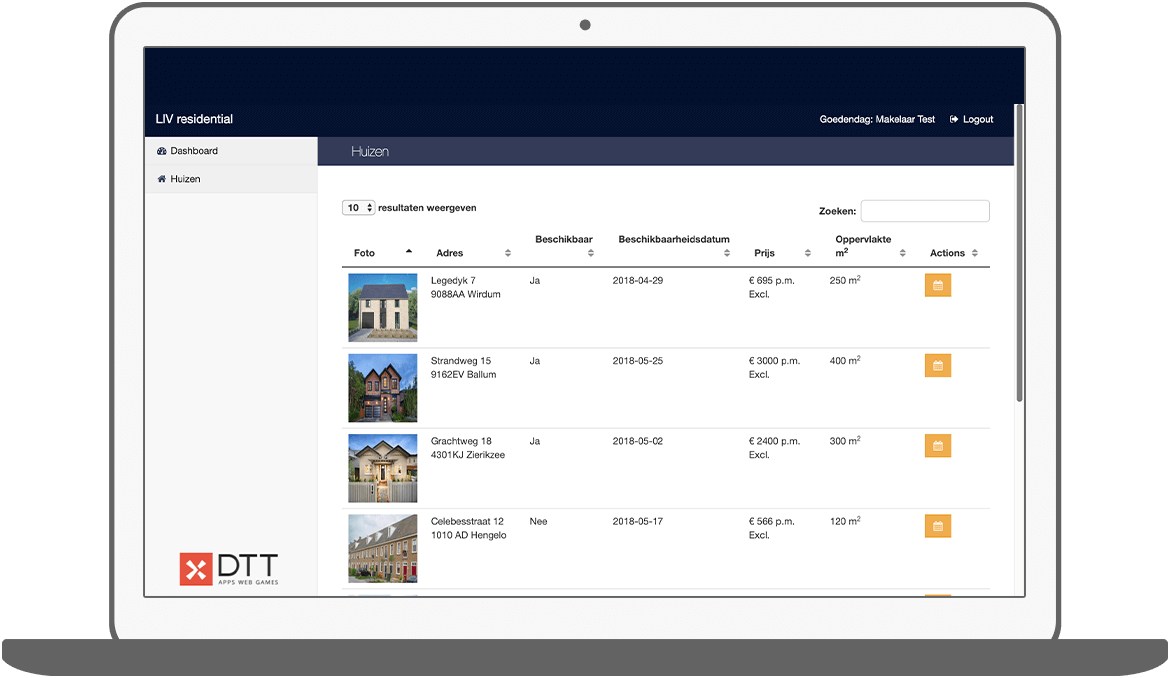
Task: Click the page vertical scrollbar
Action: point(1019,254)
